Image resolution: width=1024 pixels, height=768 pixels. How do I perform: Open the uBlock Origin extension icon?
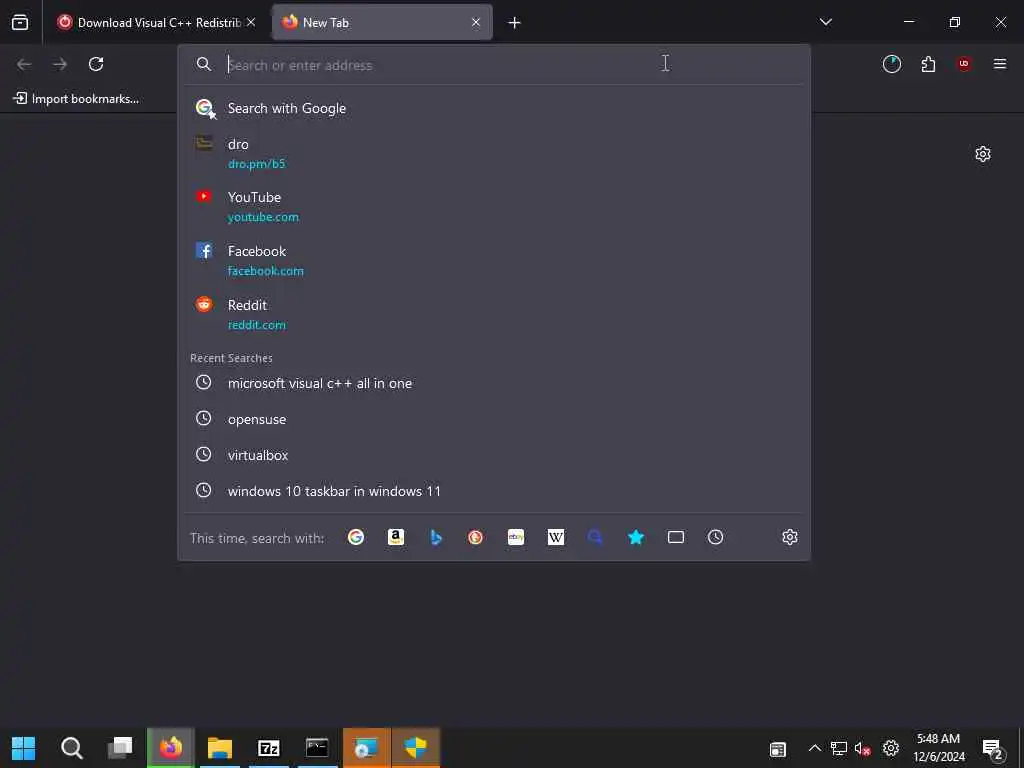pos(964,63)
